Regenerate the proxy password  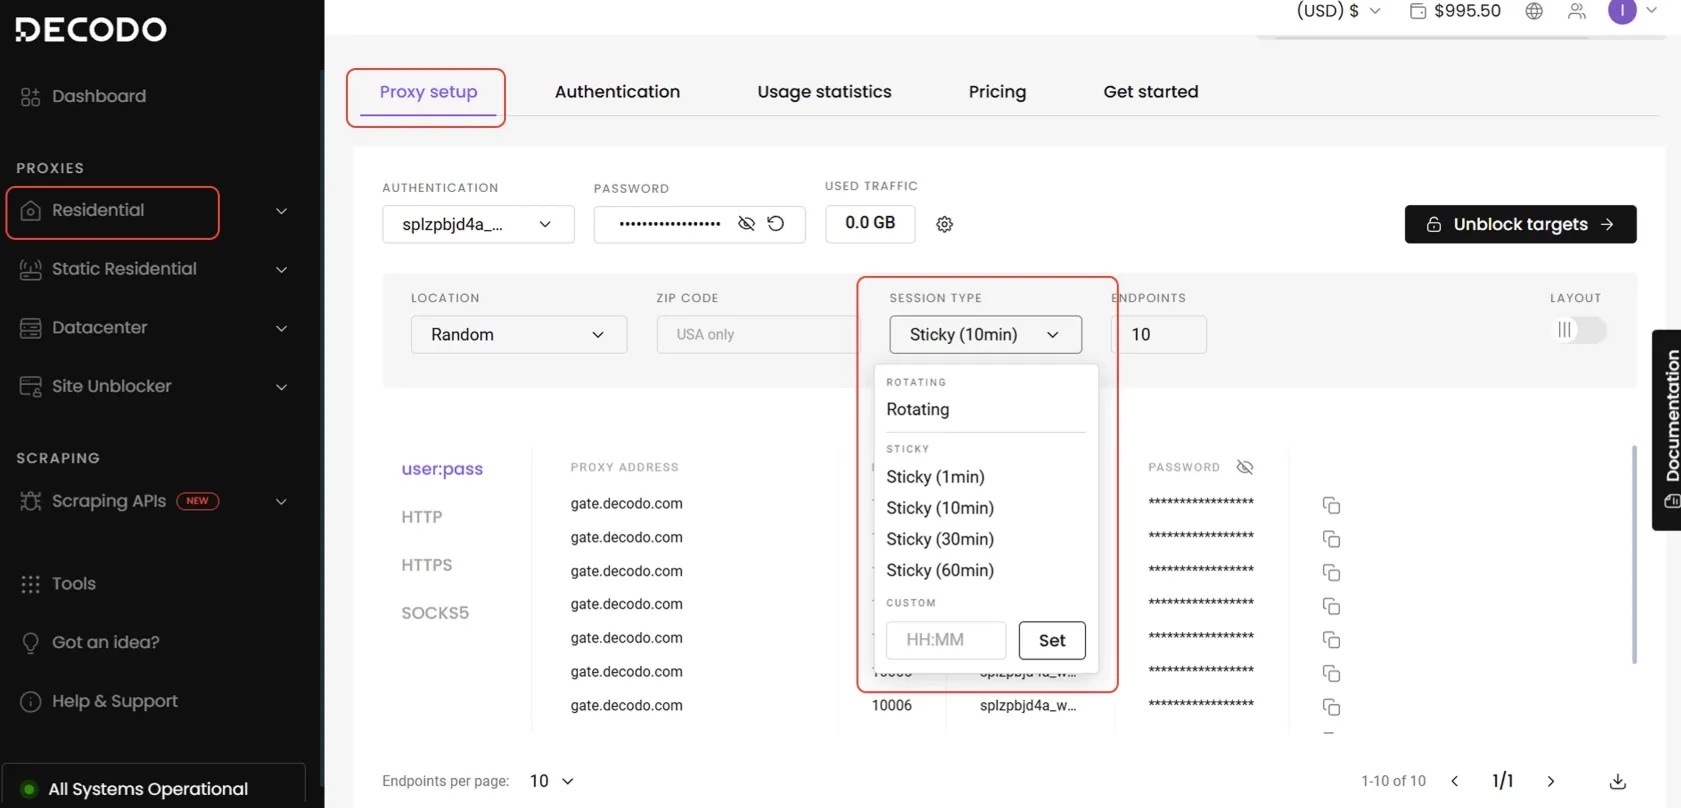click(x=776, y=223)
